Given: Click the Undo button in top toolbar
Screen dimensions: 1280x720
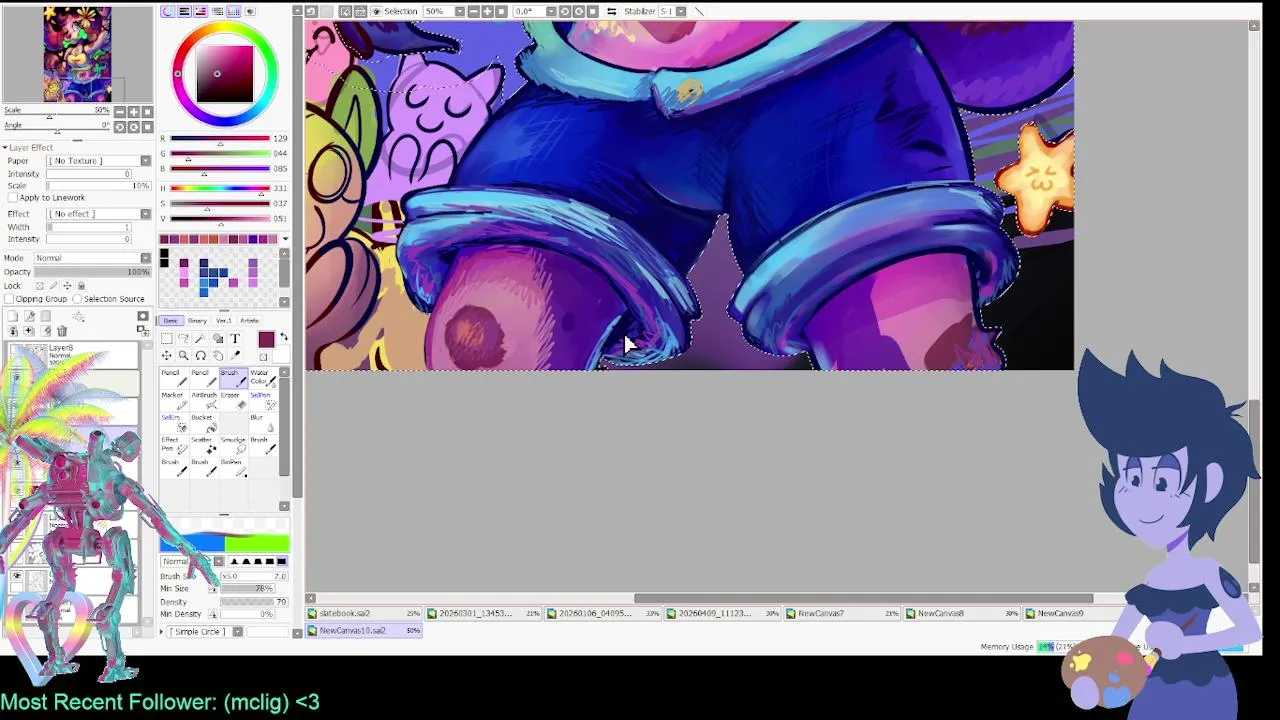Looking at the screenshot, I should click(311, 11).
